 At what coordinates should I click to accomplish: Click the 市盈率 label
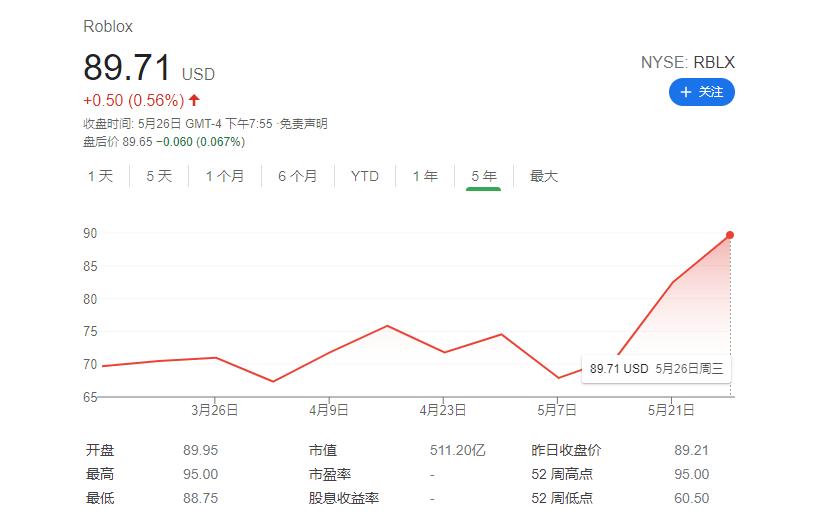tap(330, 474)
